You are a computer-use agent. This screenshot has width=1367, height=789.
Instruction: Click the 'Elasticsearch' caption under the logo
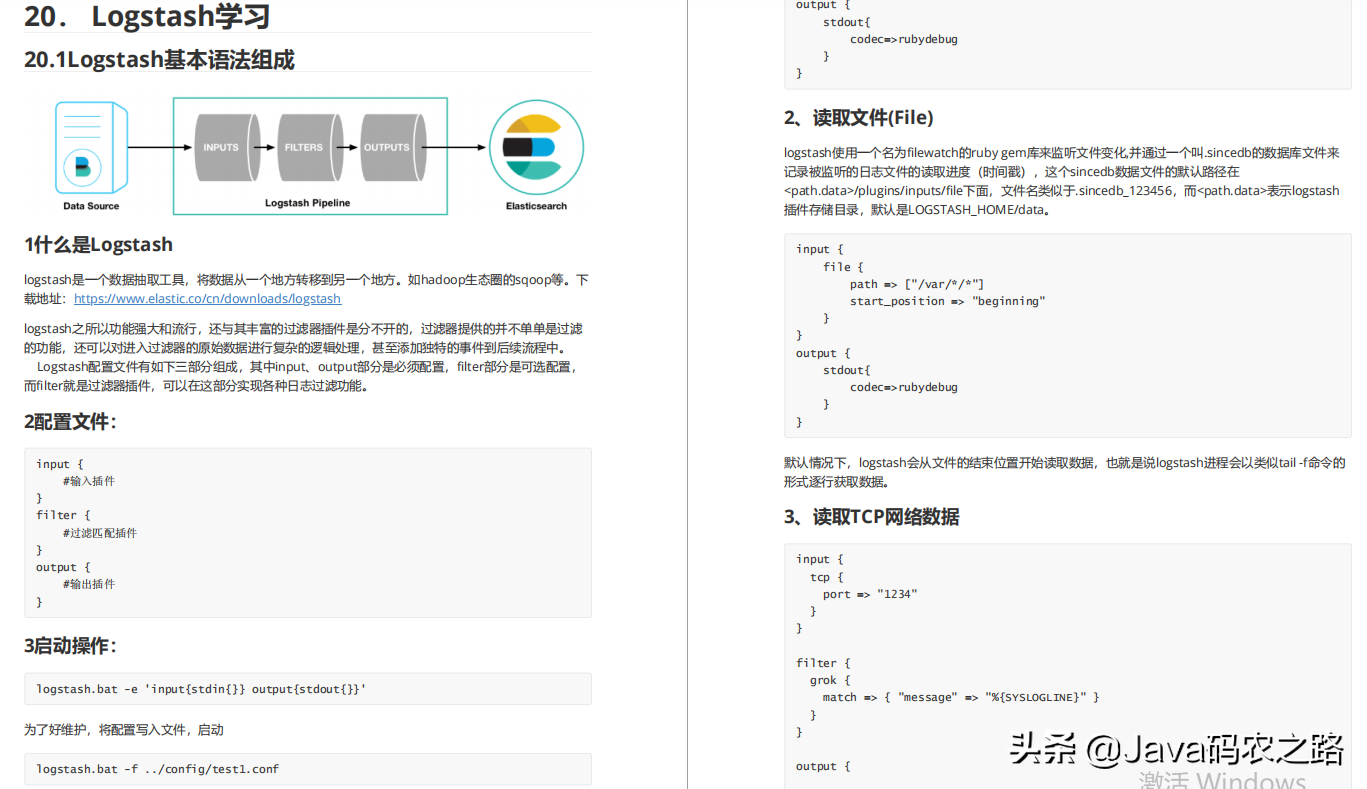click(x=536, y=206)
